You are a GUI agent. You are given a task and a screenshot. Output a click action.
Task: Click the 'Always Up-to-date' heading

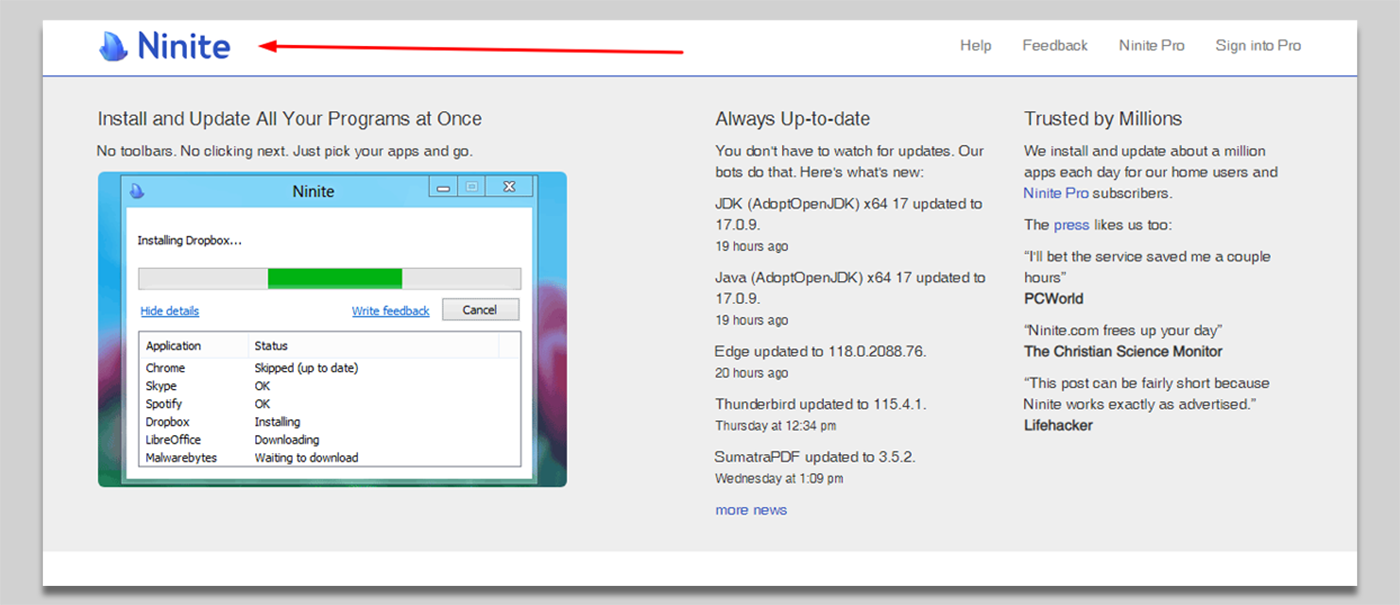pos(793,119)
